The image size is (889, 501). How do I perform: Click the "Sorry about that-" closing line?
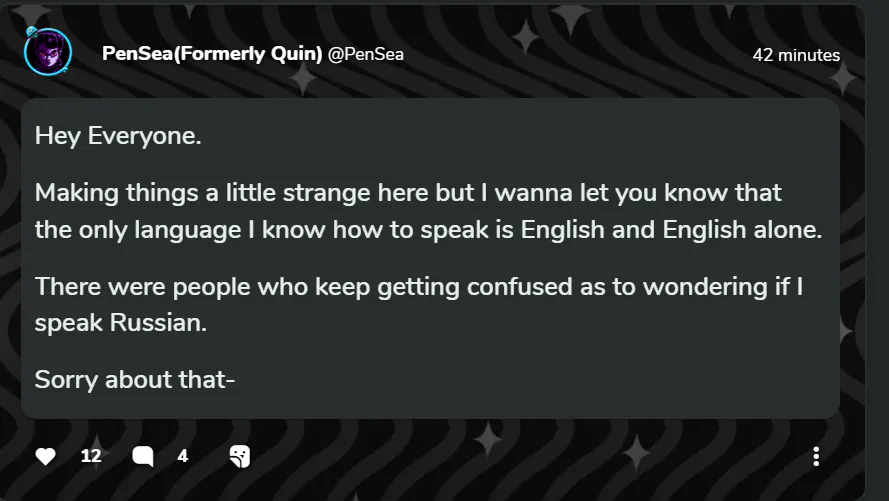point(135,380)
